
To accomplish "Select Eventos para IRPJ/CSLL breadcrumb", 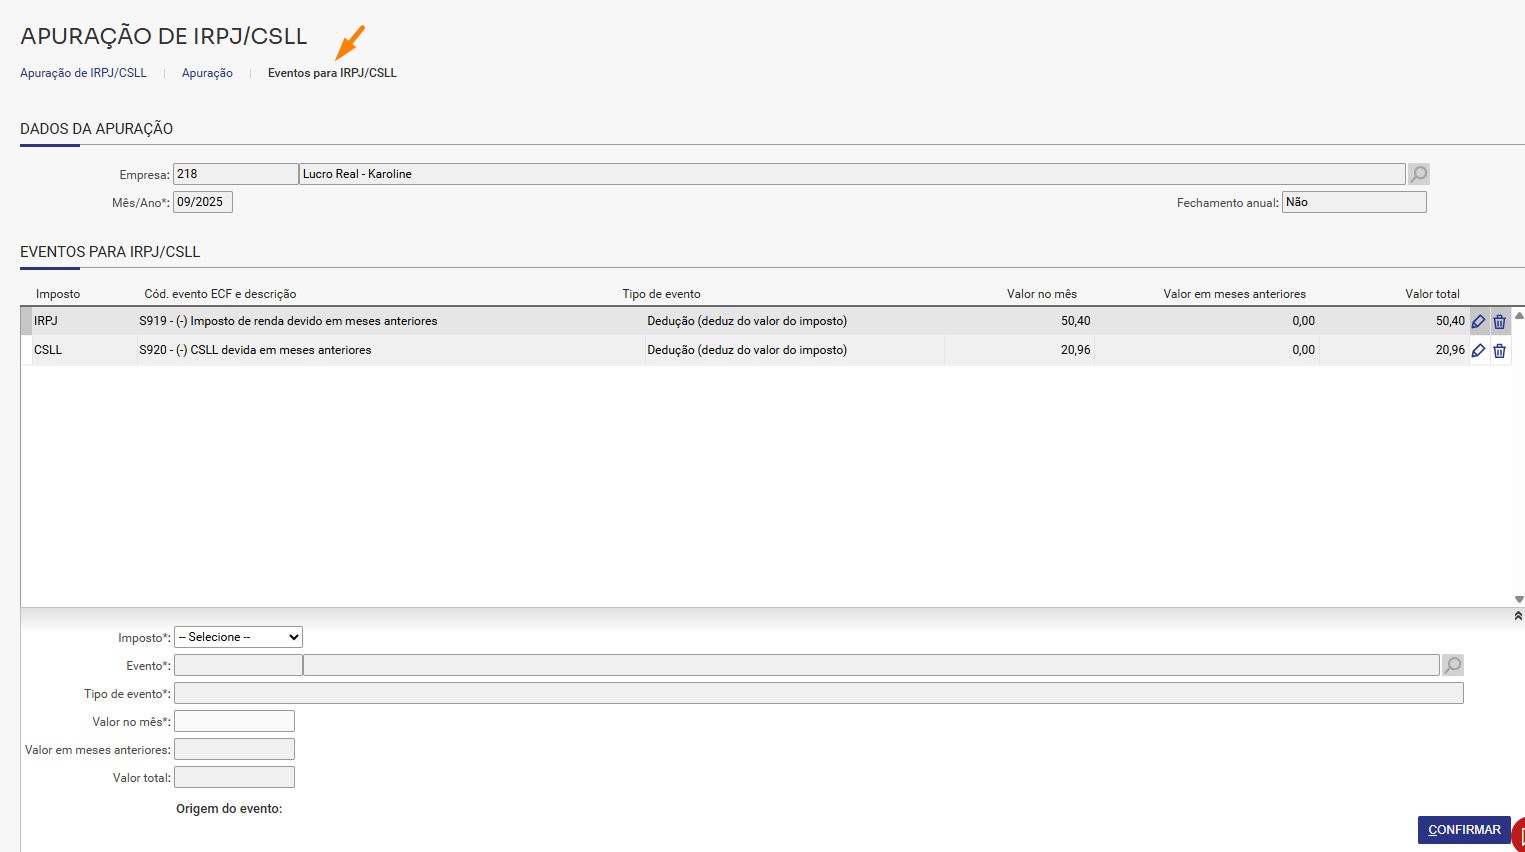I will point(332,73).
